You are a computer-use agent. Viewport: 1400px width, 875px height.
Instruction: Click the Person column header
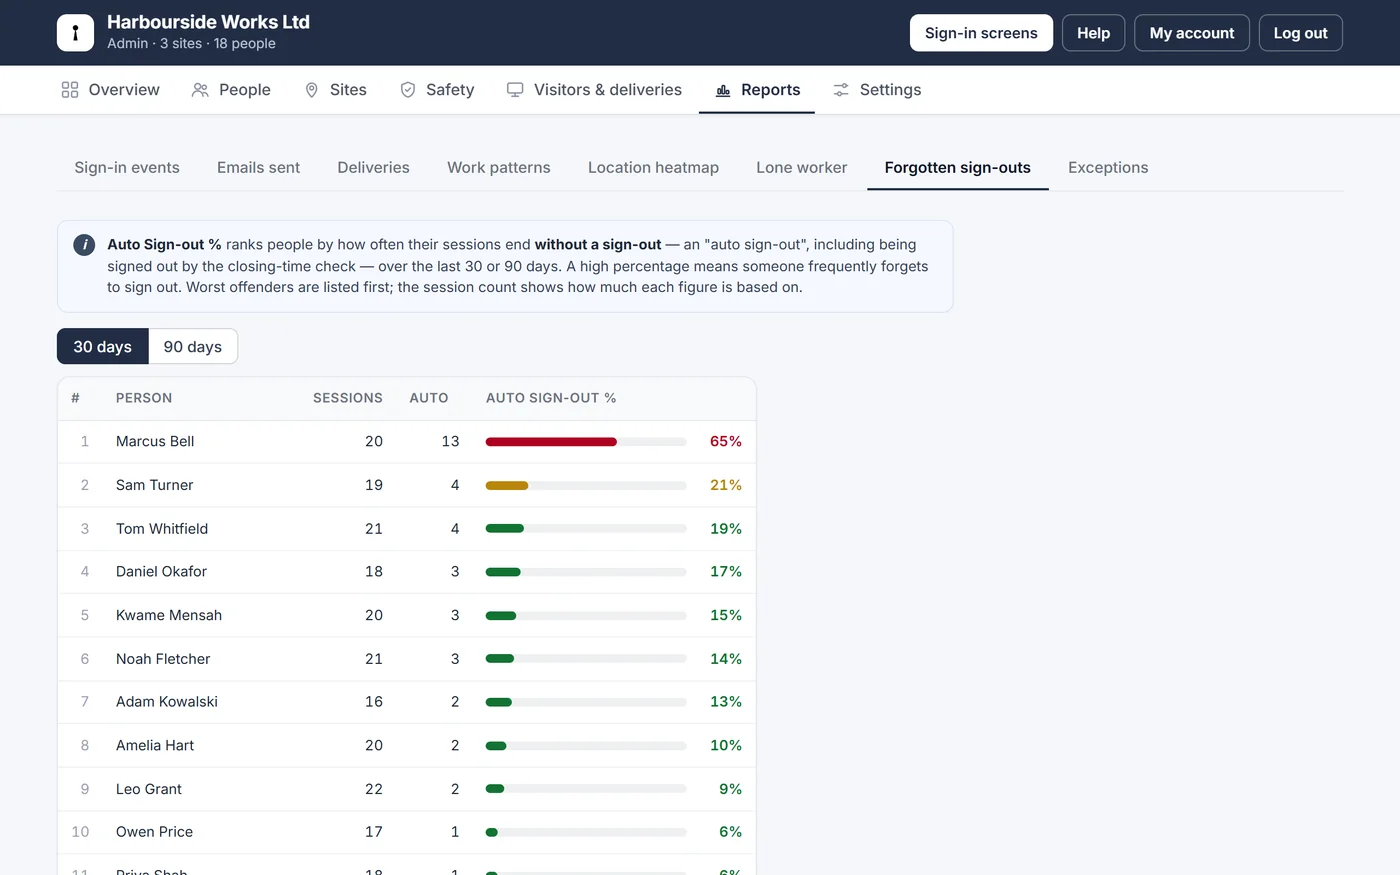click(x=144, y=398)
